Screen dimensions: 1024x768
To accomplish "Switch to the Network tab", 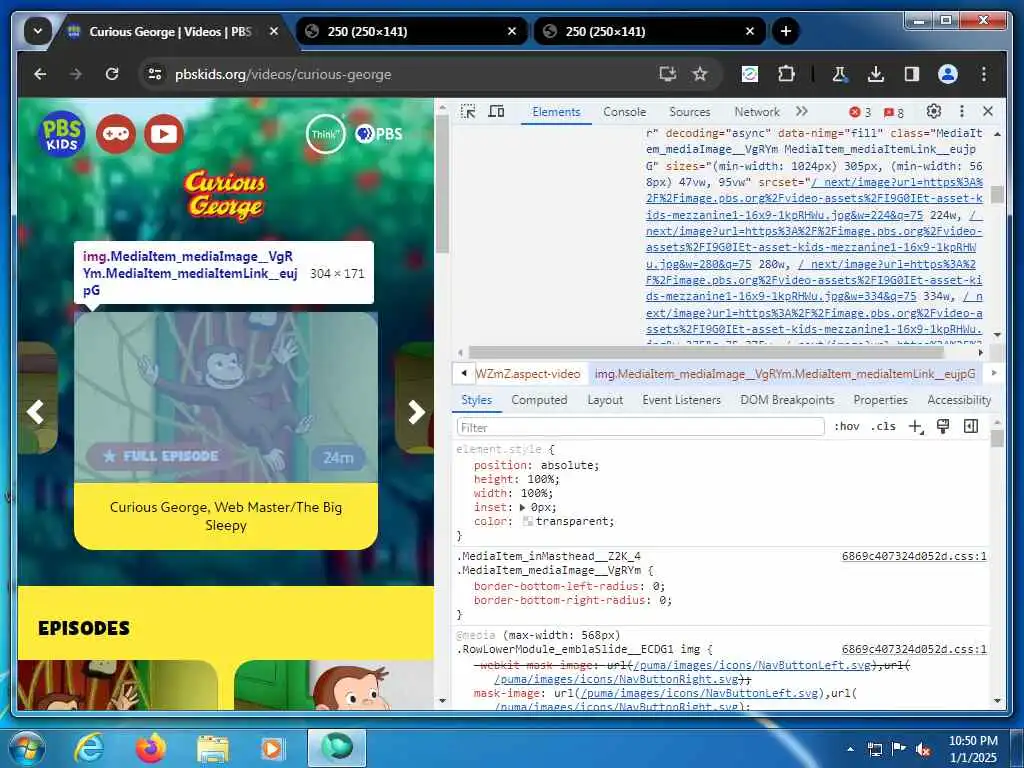I will point(757,112).
